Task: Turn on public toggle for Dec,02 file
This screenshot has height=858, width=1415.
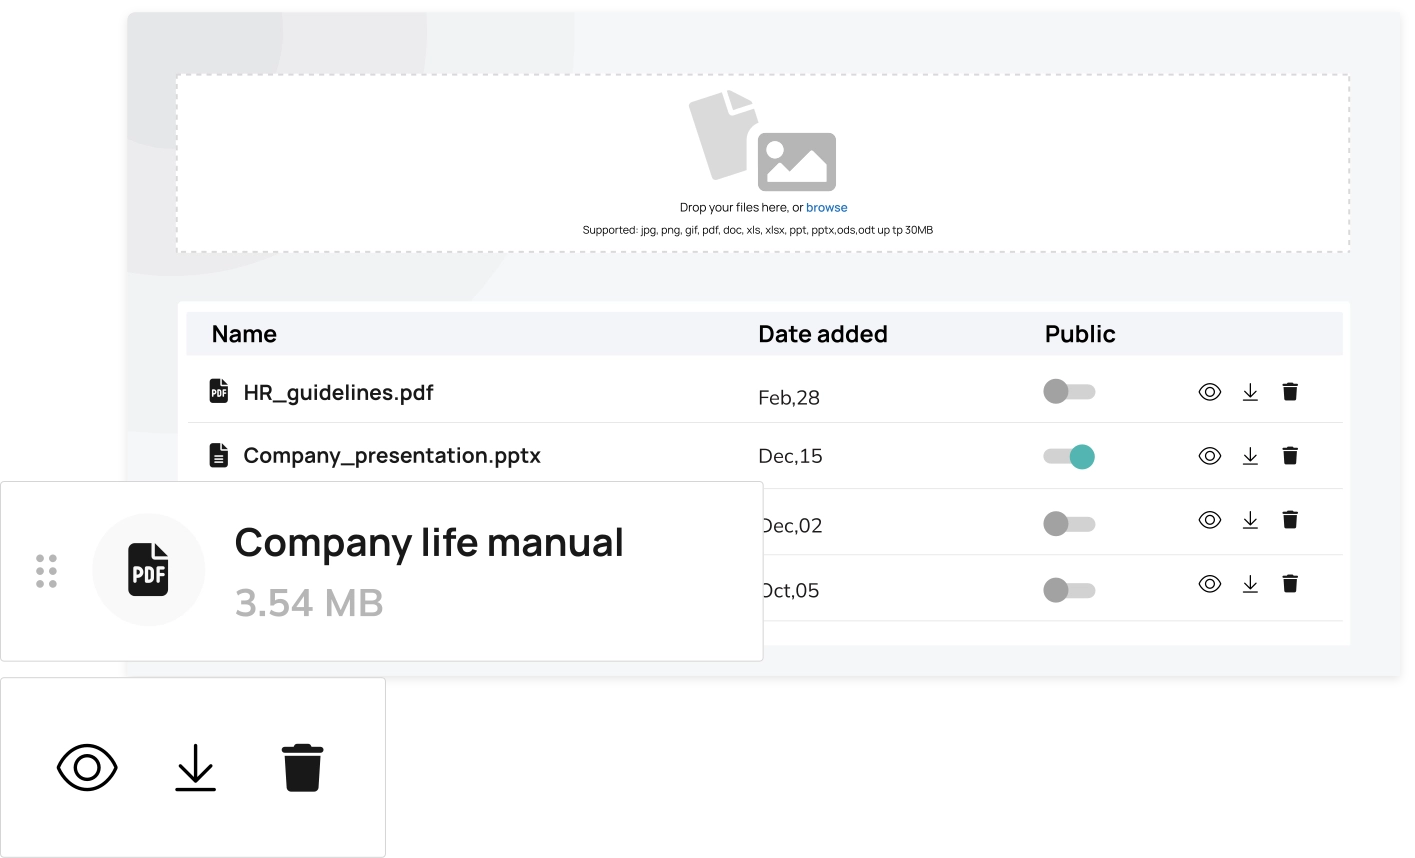Action: tap(1069, 523)
